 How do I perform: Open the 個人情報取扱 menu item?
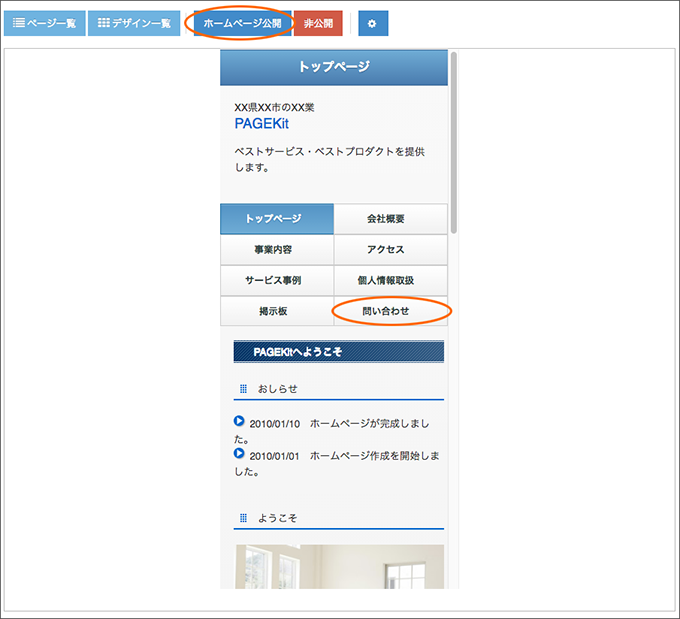tap(390, 281)
